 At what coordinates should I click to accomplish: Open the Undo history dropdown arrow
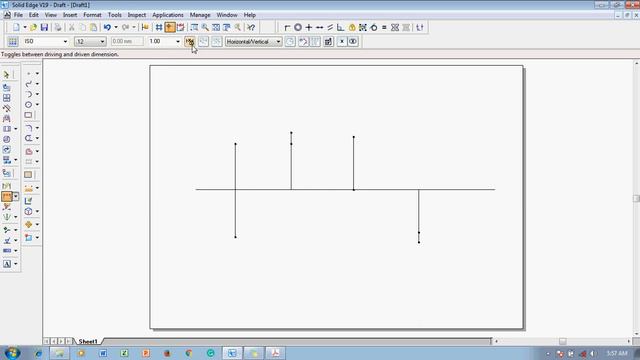click(116, 27)
